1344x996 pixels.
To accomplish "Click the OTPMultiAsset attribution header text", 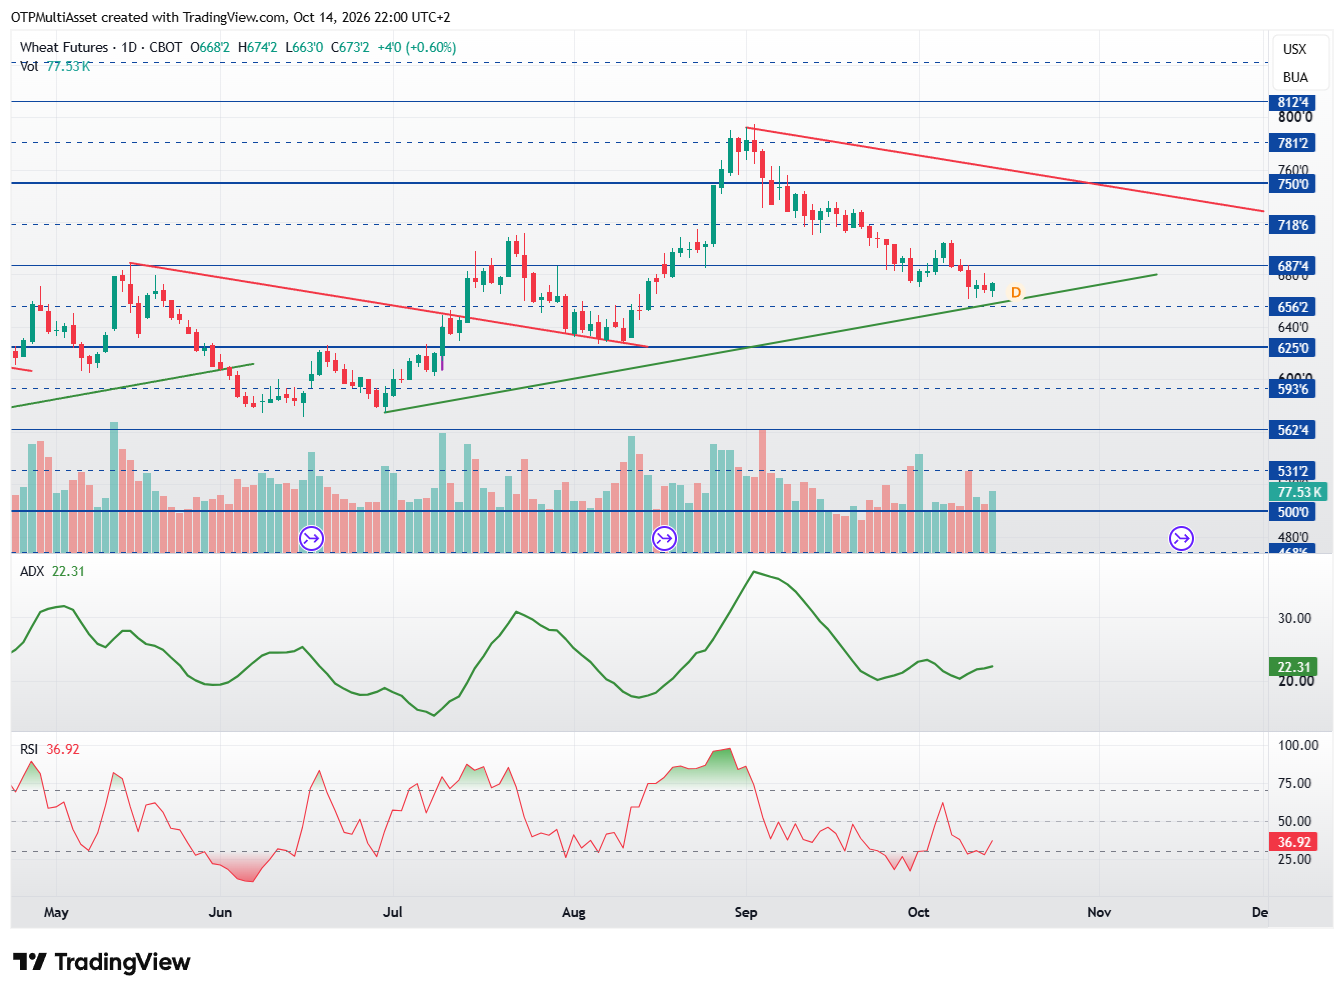I will coord(231,17).
